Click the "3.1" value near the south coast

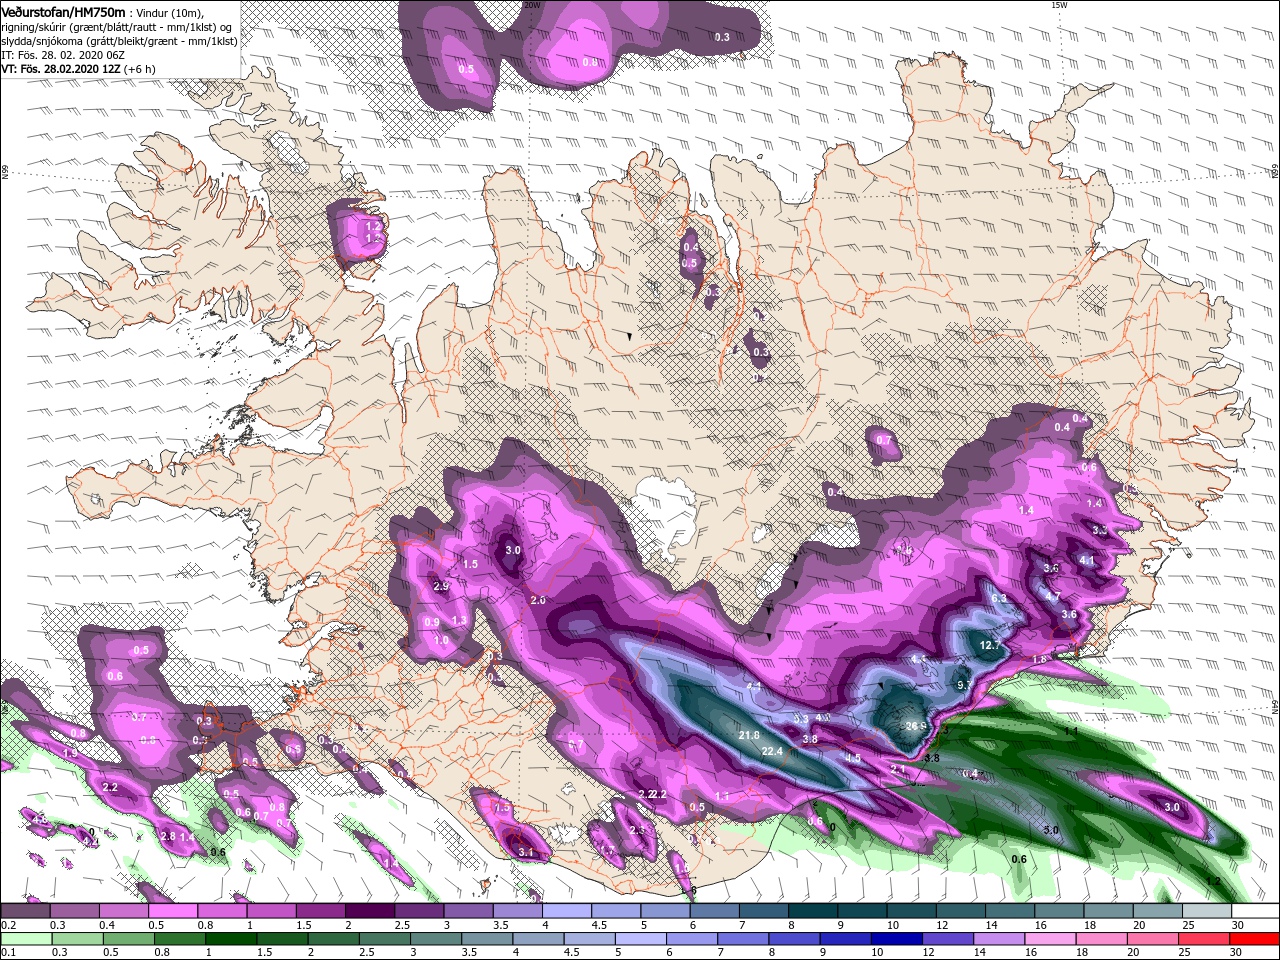(528, 852)
